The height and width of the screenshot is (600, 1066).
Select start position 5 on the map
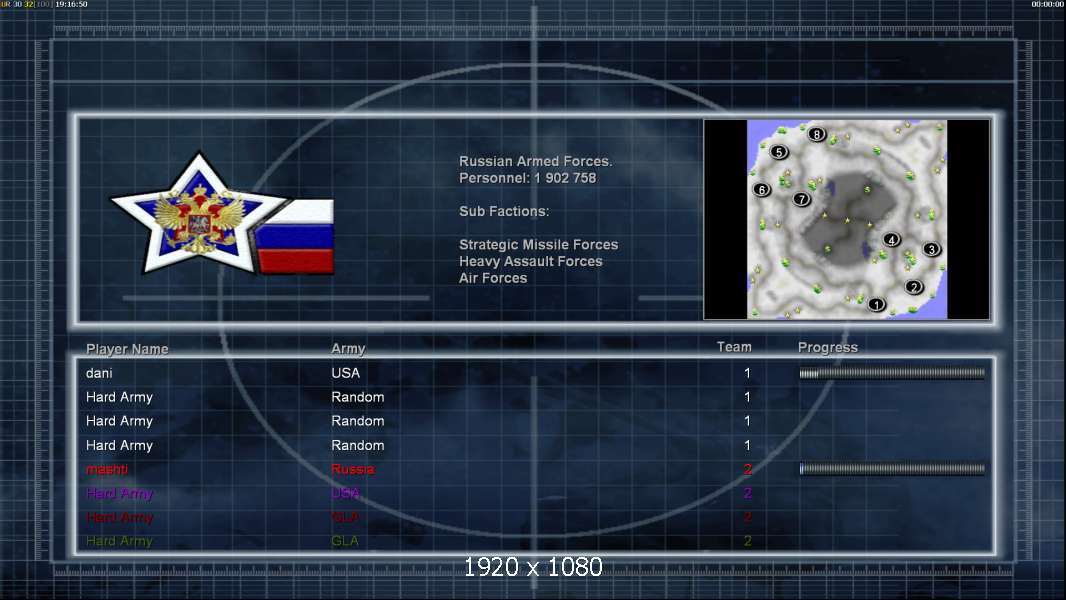(x=778, y=152)
